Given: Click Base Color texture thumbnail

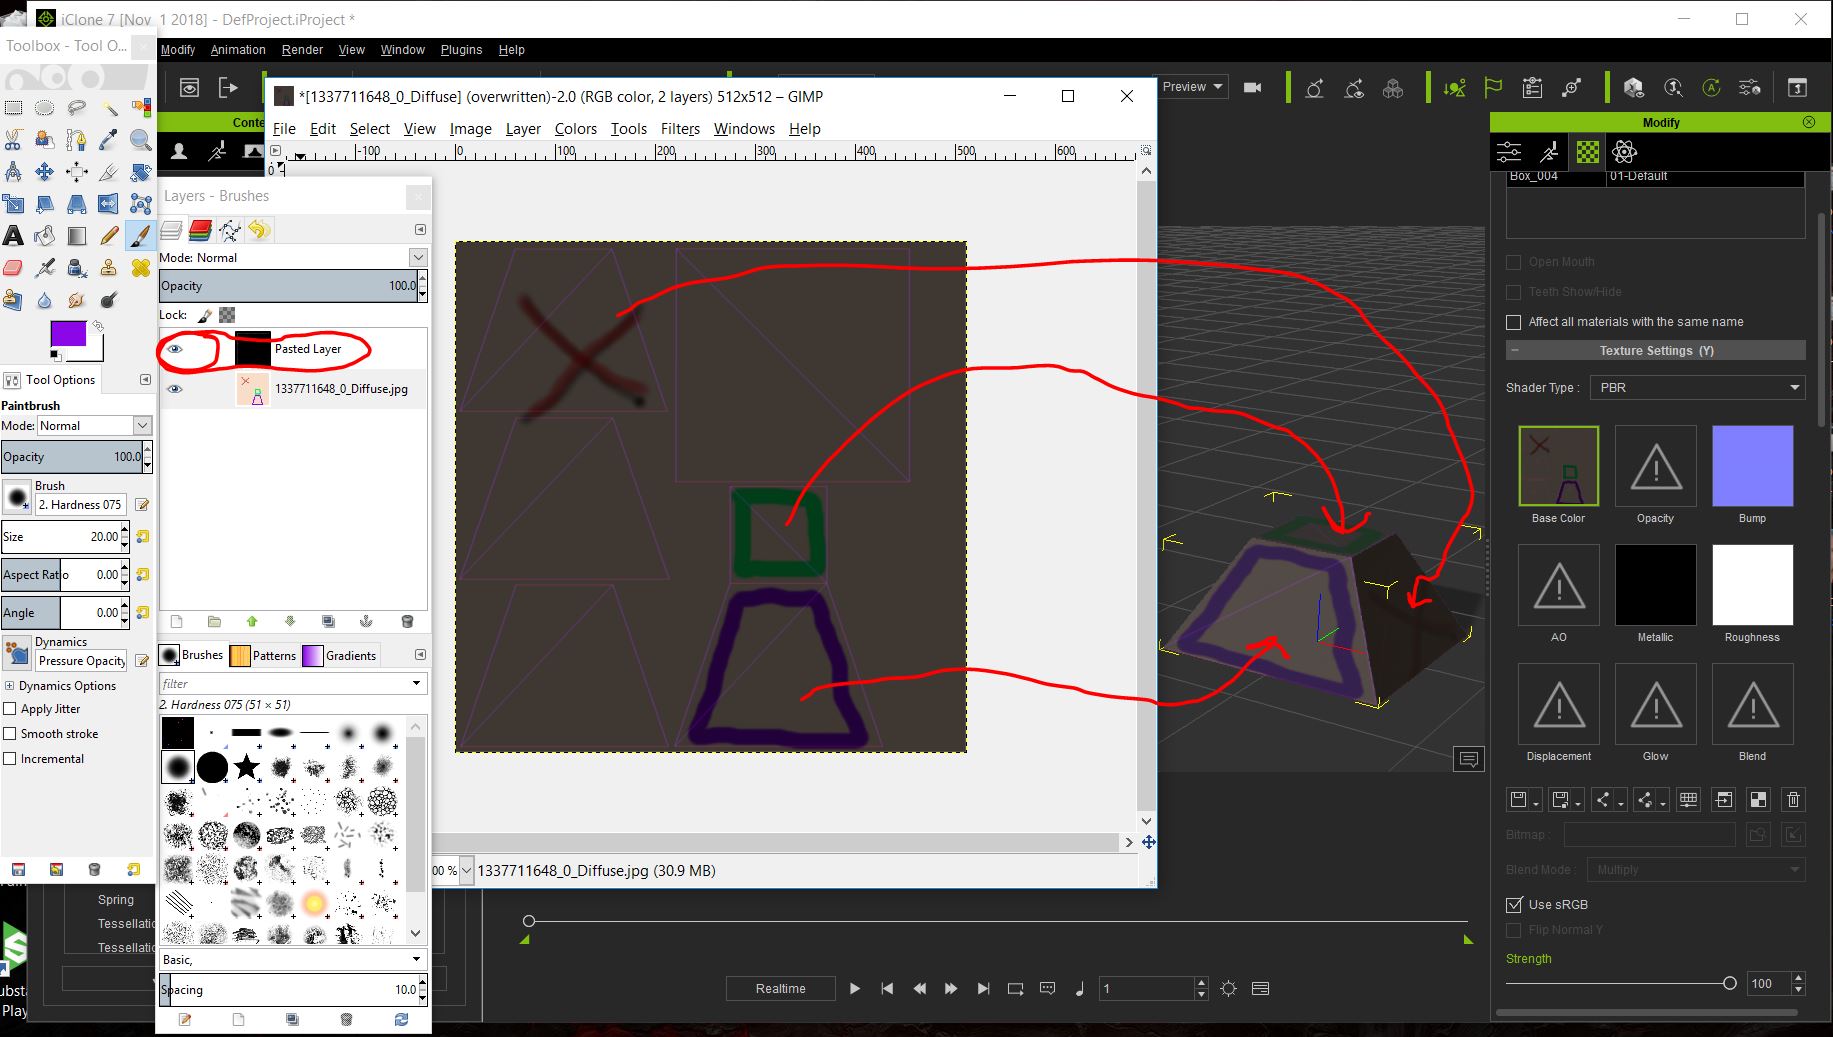Looking at the screenshot, I should [x=1558, y=466].
